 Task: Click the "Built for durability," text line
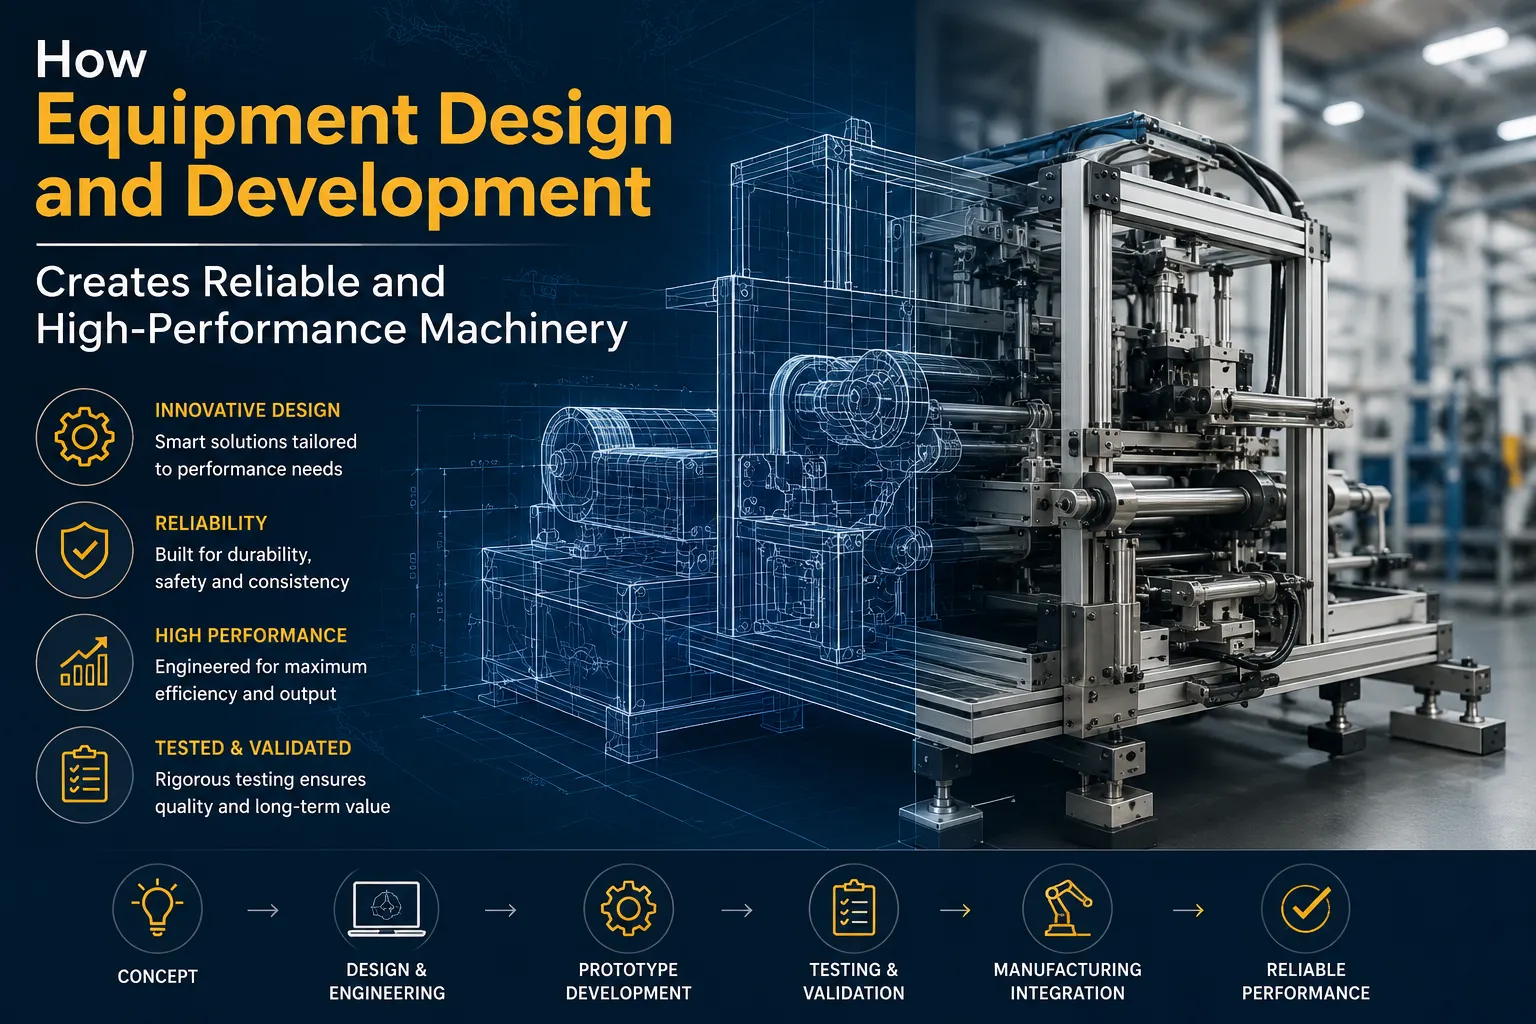click(x=233, y=554)
